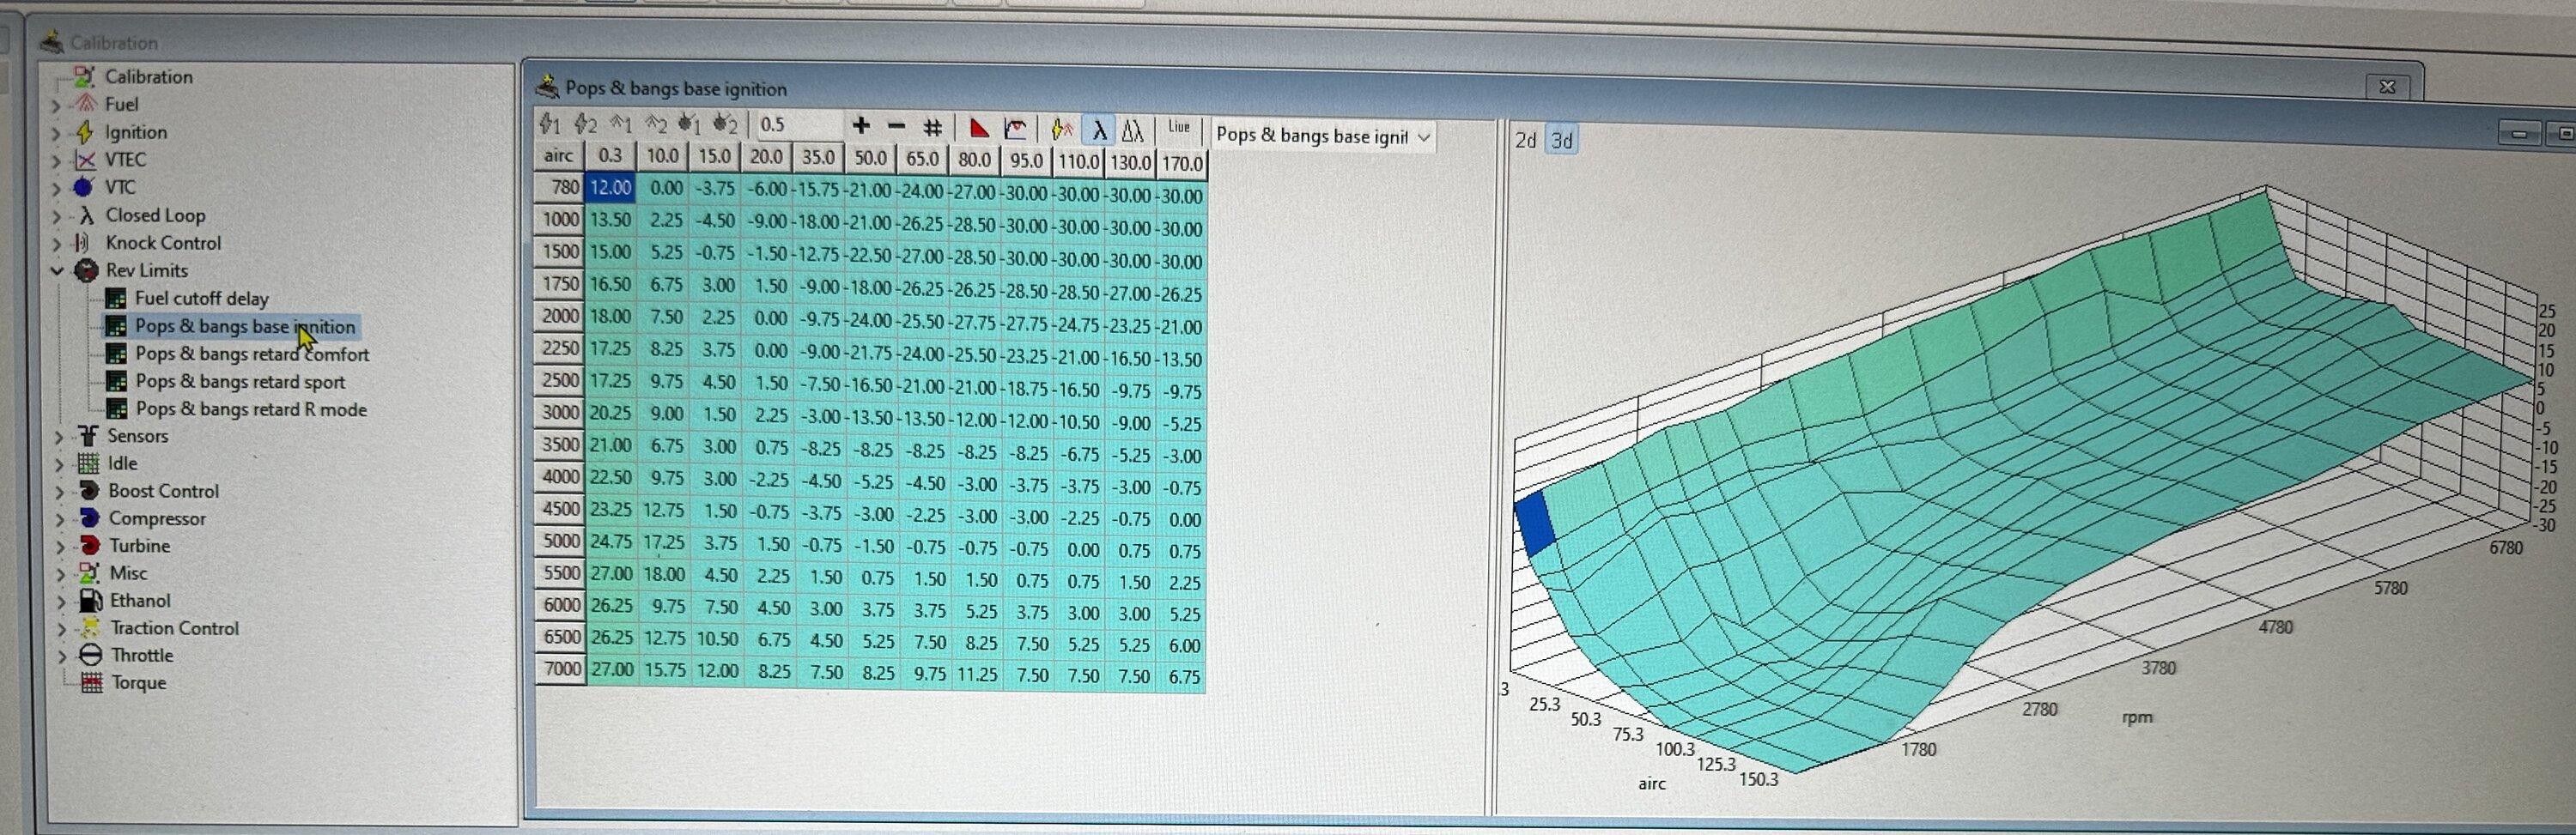Screen dimensions: 2576x835
Task: Click the ignition overlay spark icon
Action: pyautogui.click(x=1062, y=129)
